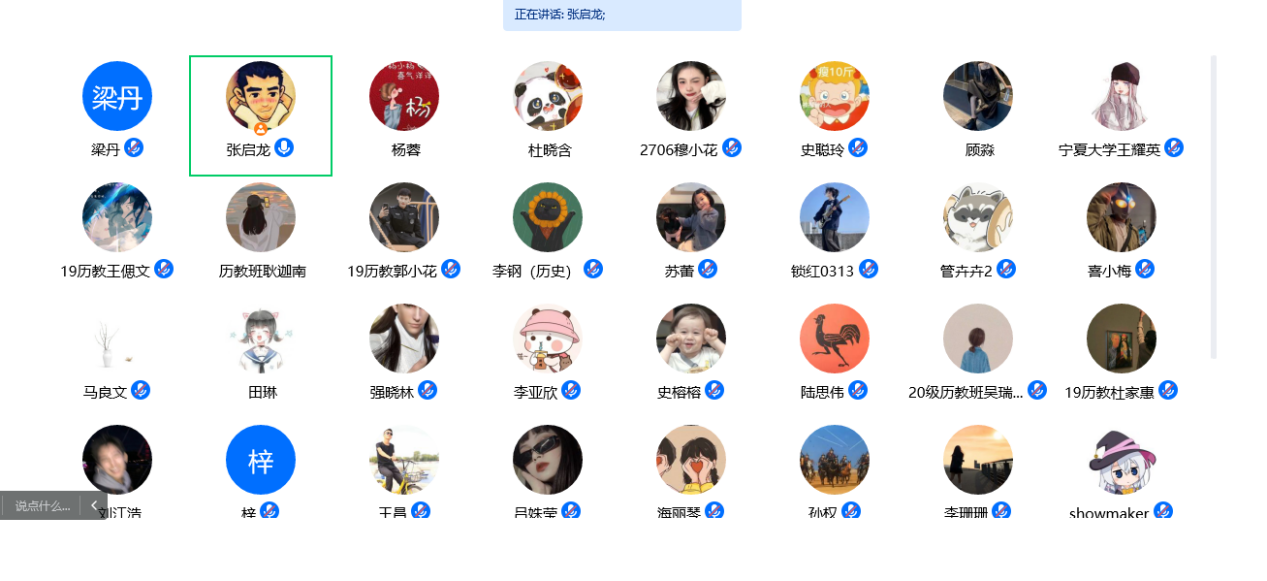
Task: Click the muted mic icon beside 梁丹
Action: click(x=134, y=148)
